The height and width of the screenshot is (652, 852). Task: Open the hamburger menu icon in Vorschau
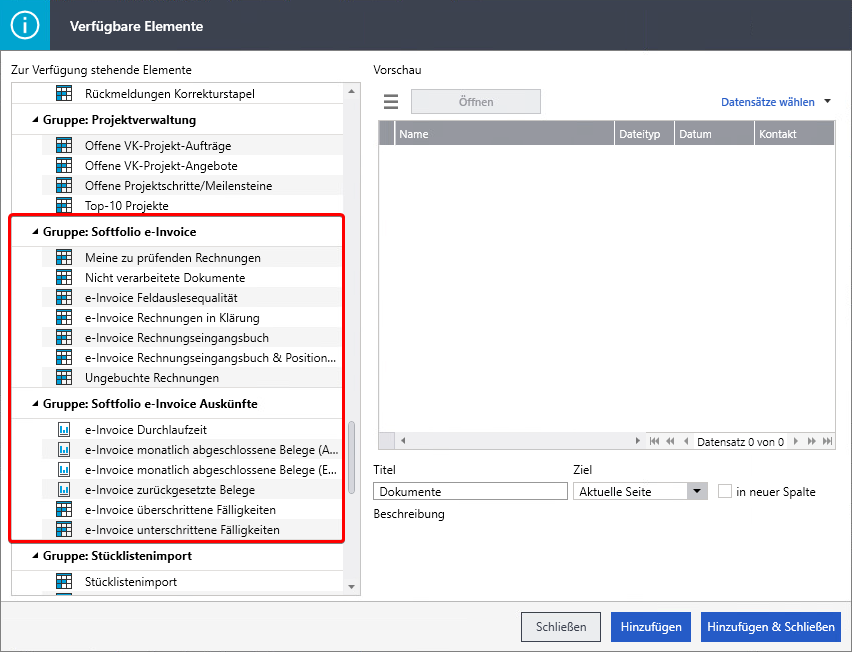coord(391,102)
